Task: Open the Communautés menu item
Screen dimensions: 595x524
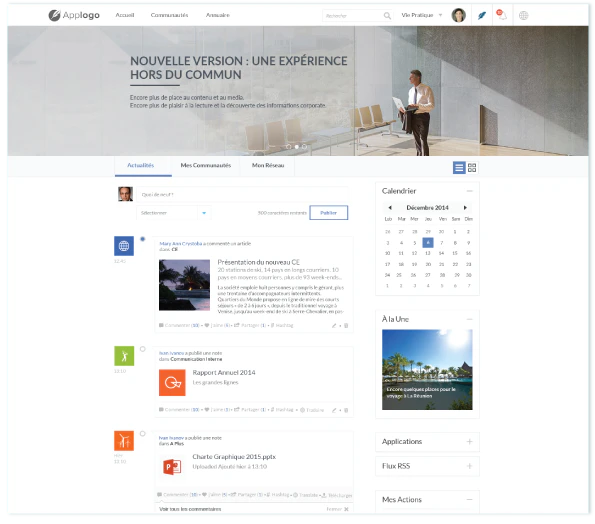Action: coord(169,15)
